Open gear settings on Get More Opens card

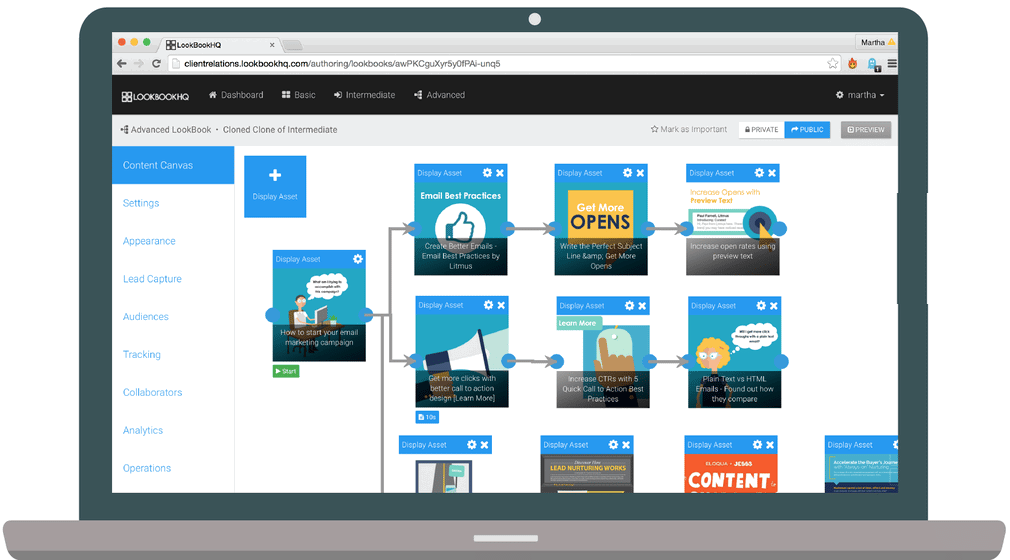pos(627,173)
